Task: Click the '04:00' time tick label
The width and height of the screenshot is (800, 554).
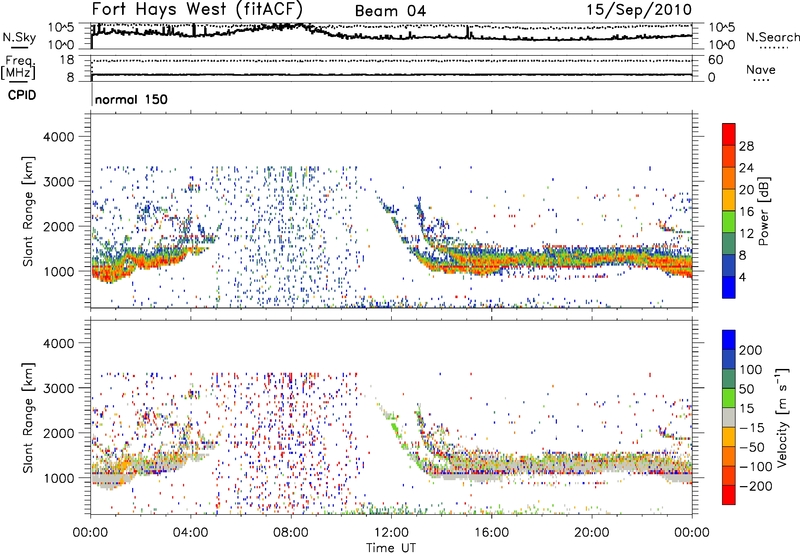Action: [191, 533]
